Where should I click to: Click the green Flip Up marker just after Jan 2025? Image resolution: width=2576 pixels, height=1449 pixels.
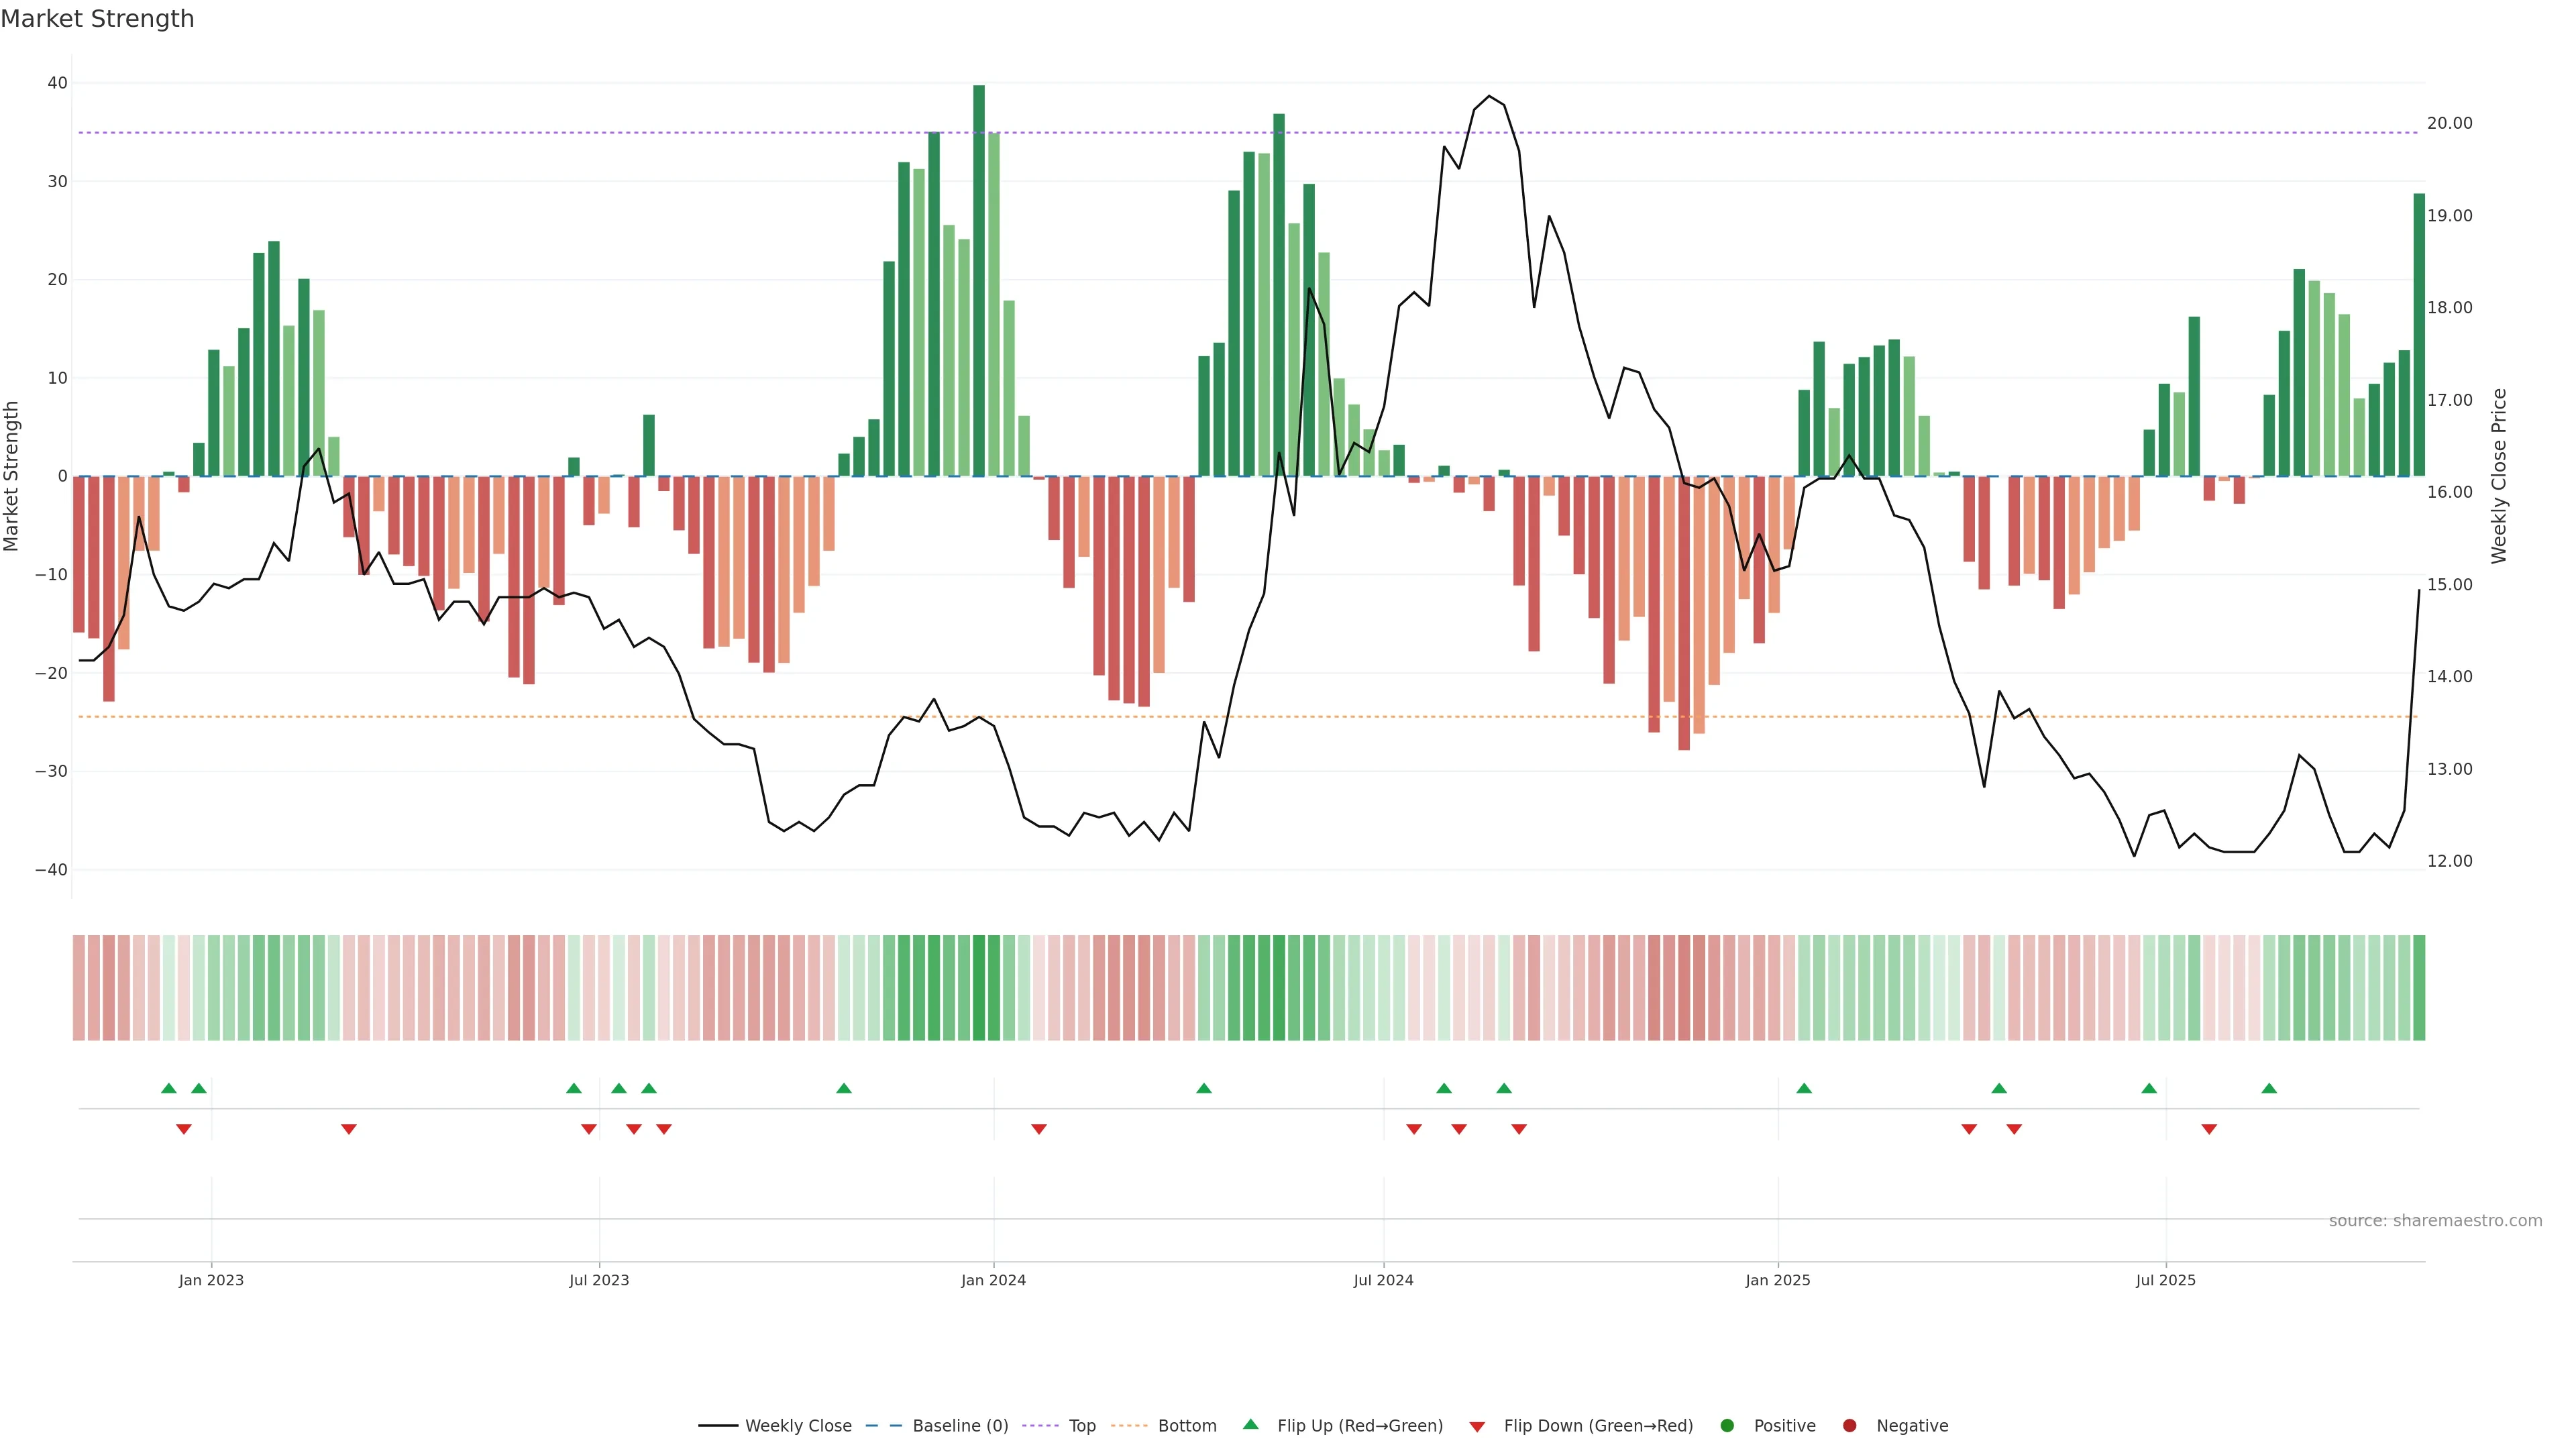pyautogui.click(x=1804, y=1088)
